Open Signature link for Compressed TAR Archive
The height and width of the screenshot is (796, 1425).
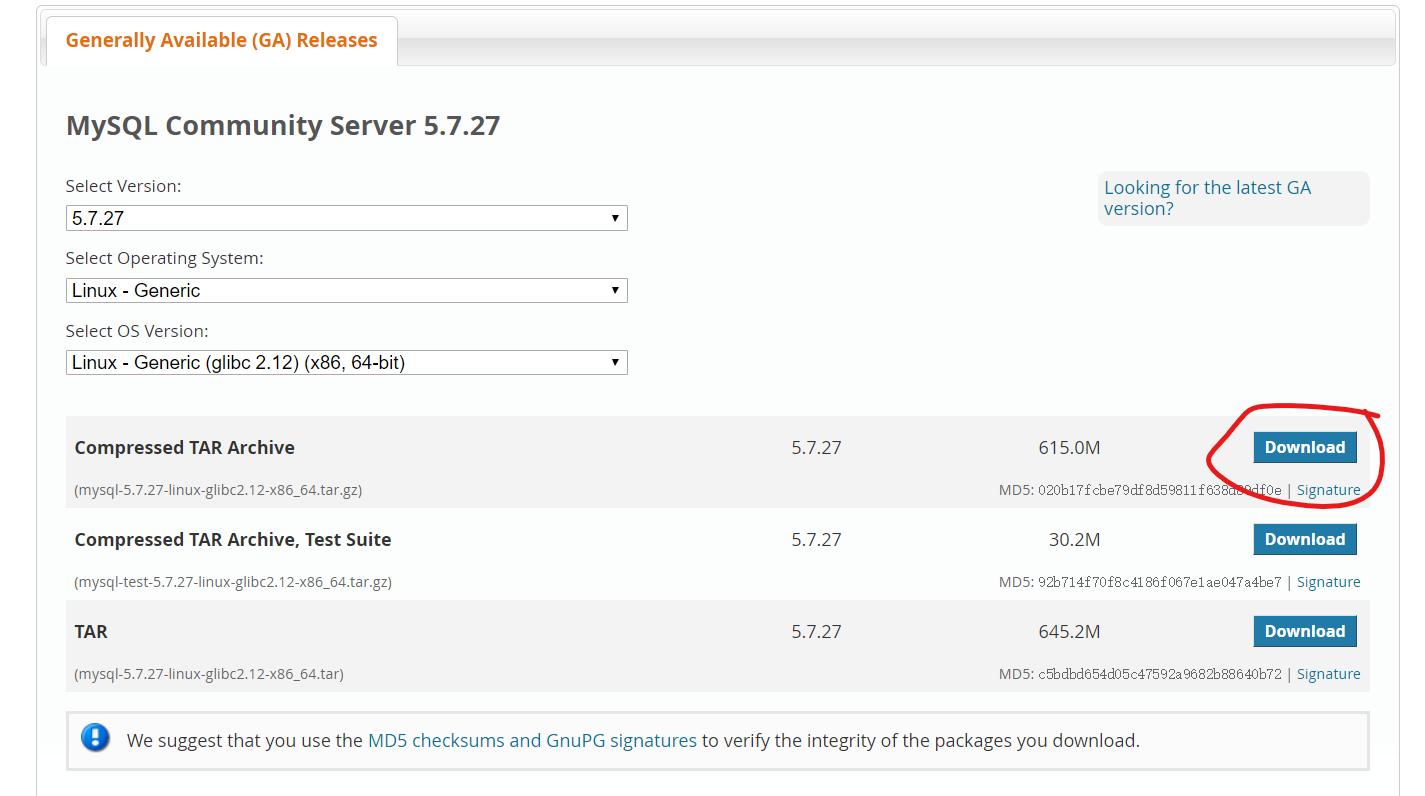[1328, 491]
